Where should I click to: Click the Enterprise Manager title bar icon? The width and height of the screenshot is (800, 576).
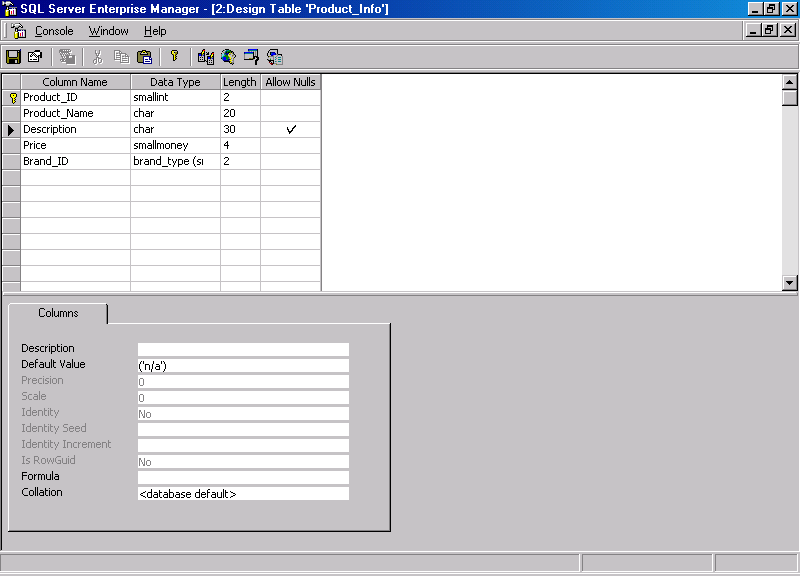click(x=10, y=9)
